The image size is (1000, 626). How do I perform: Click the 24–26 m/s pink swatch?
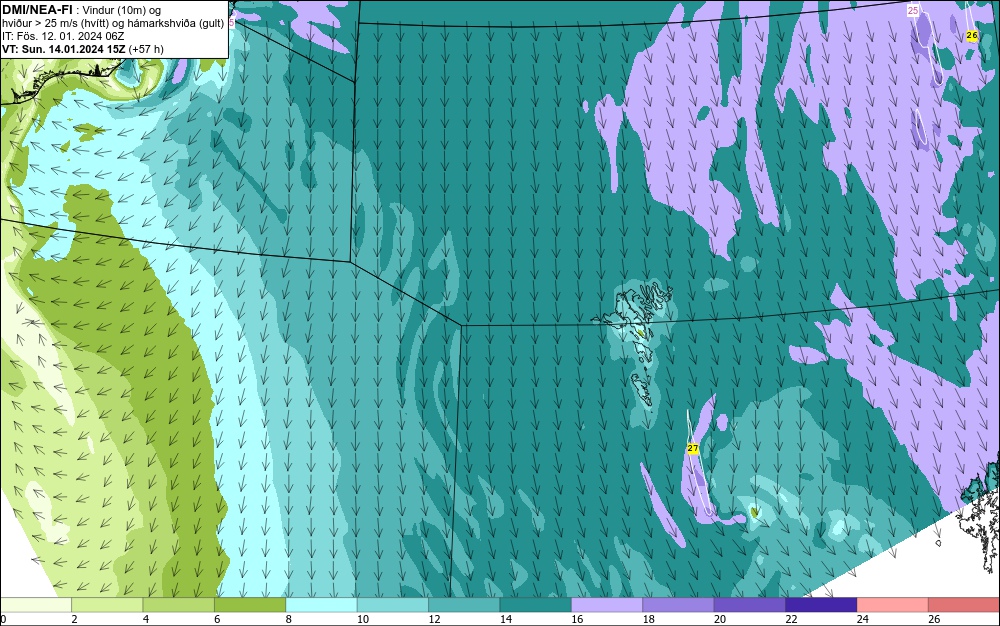[x=893, y=605]
